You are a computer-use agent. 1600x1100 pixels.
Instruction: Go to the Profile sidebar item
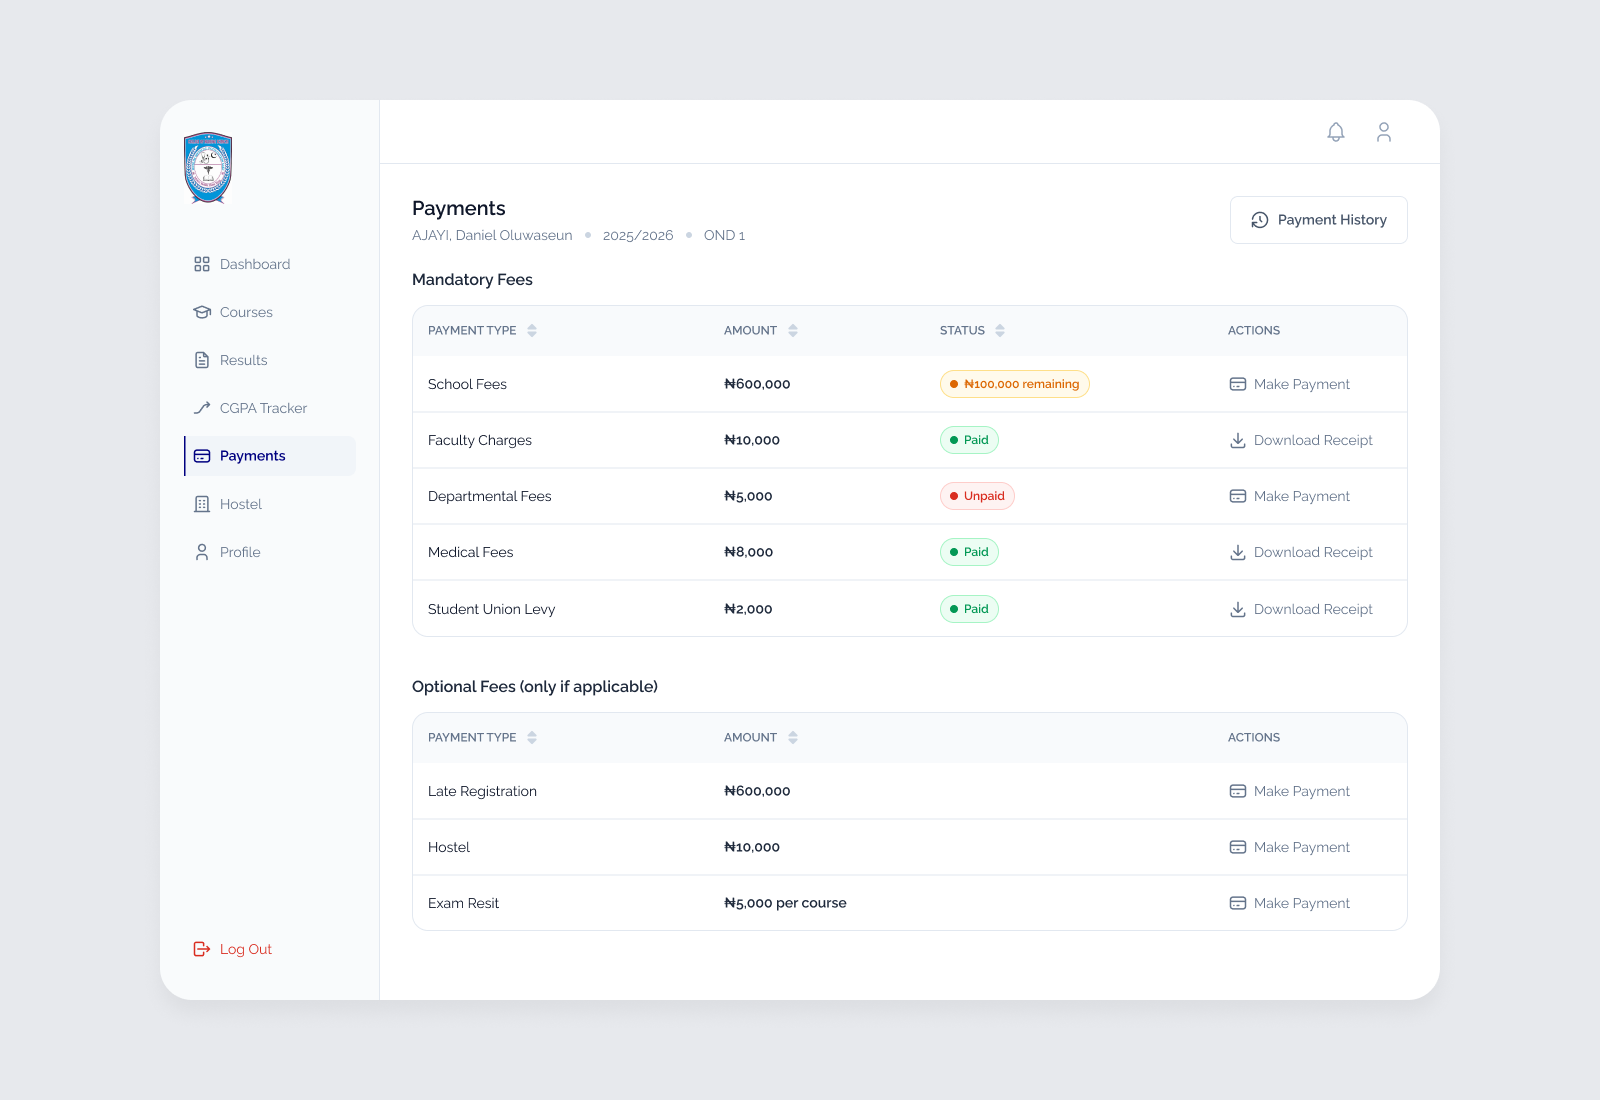click(x=270, y=552)
